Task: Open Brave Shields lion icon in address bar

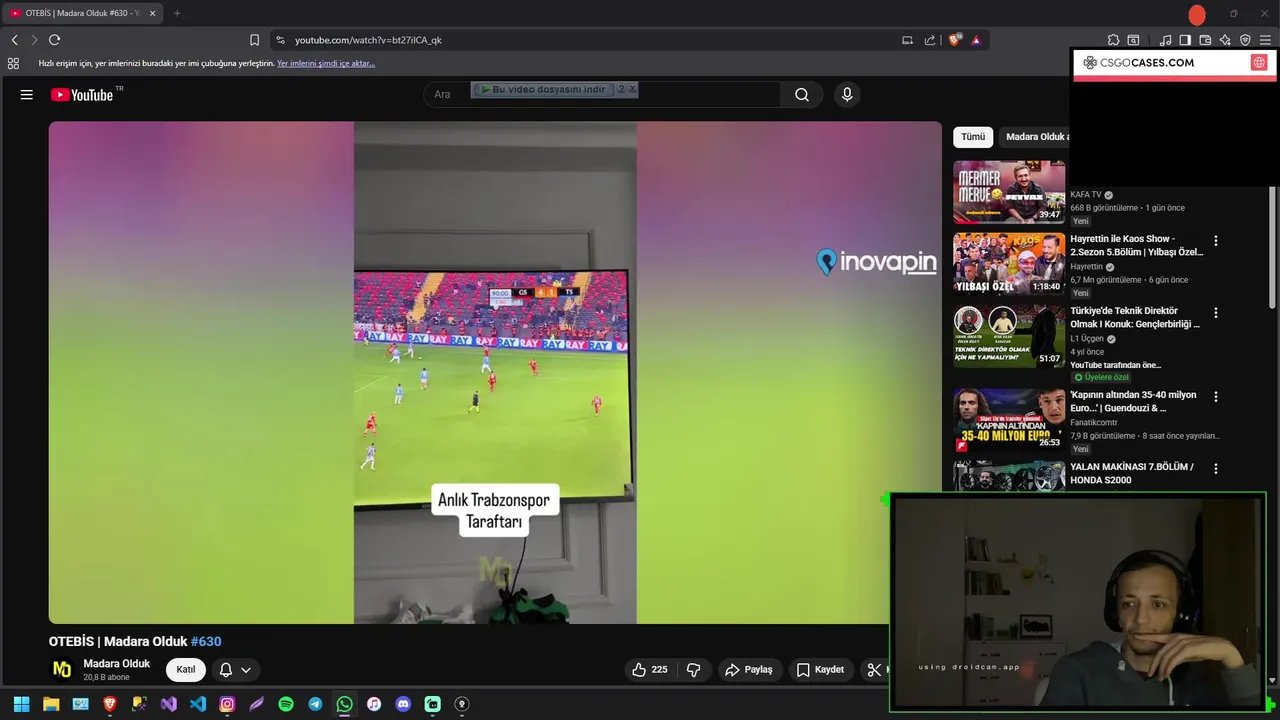Action: click(x=955, y=40)
